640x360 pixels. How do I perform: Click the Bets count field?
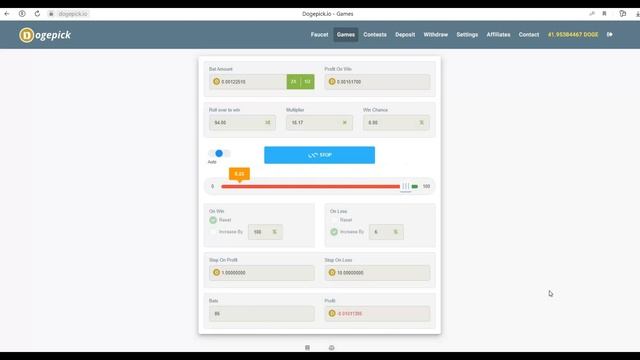point(262,313)
